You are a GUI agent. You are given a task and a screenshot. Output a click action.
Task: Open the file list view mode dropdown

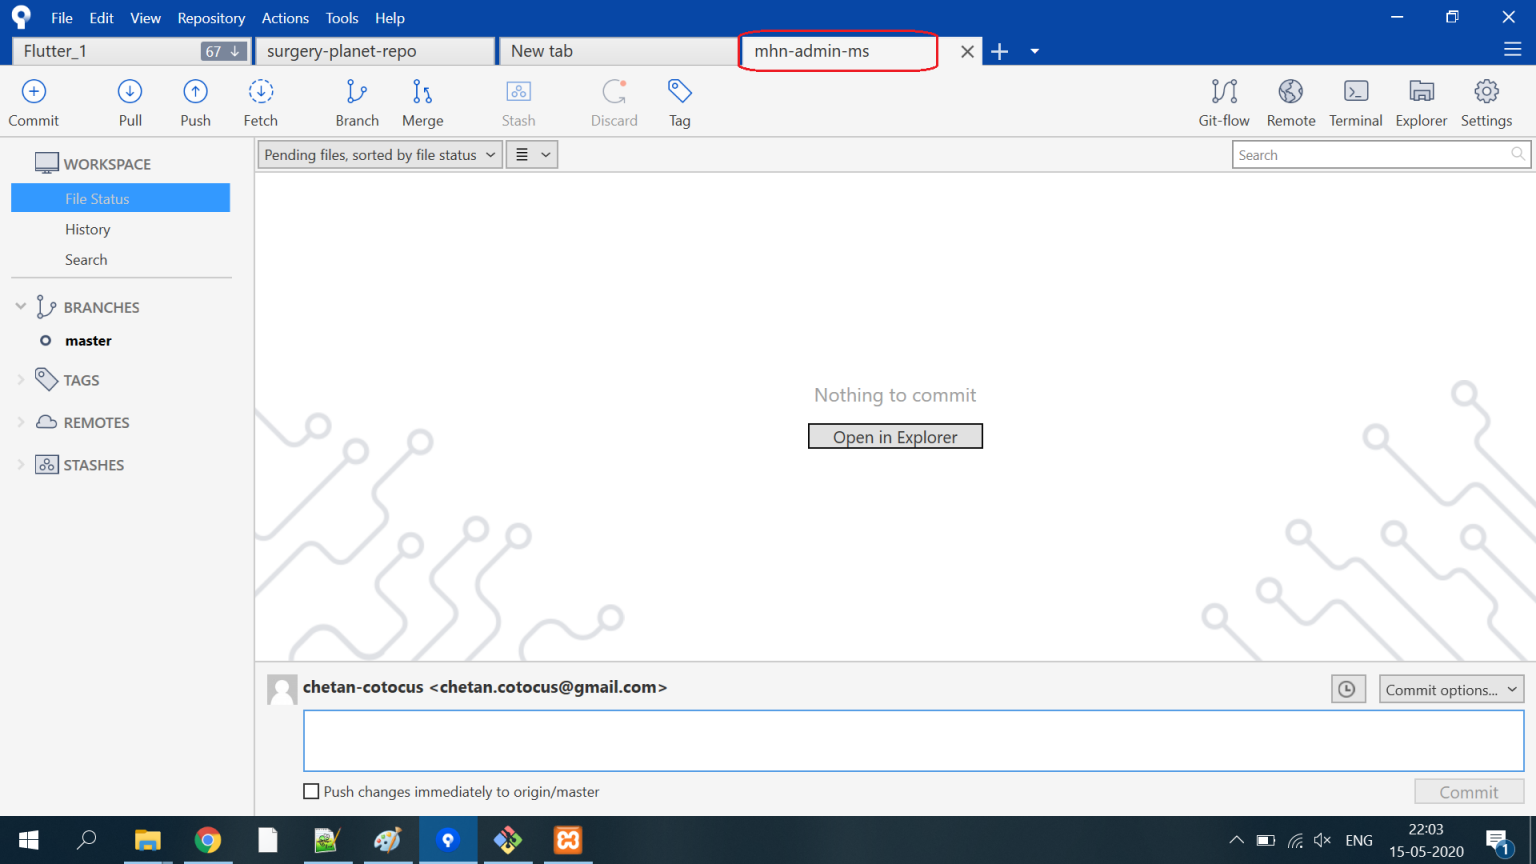(x=532, y=155)
